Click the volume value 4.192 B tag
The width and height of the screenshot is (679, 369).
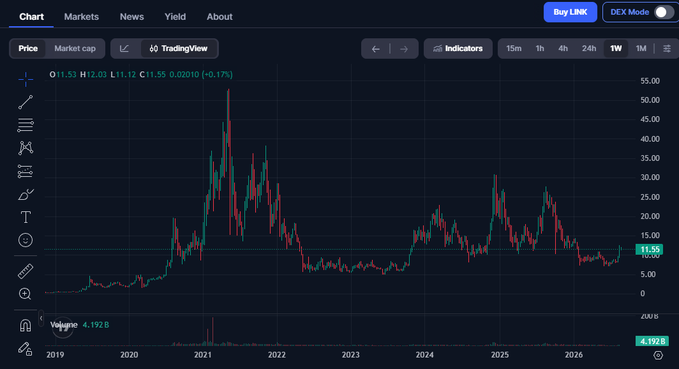click(652, 341)
